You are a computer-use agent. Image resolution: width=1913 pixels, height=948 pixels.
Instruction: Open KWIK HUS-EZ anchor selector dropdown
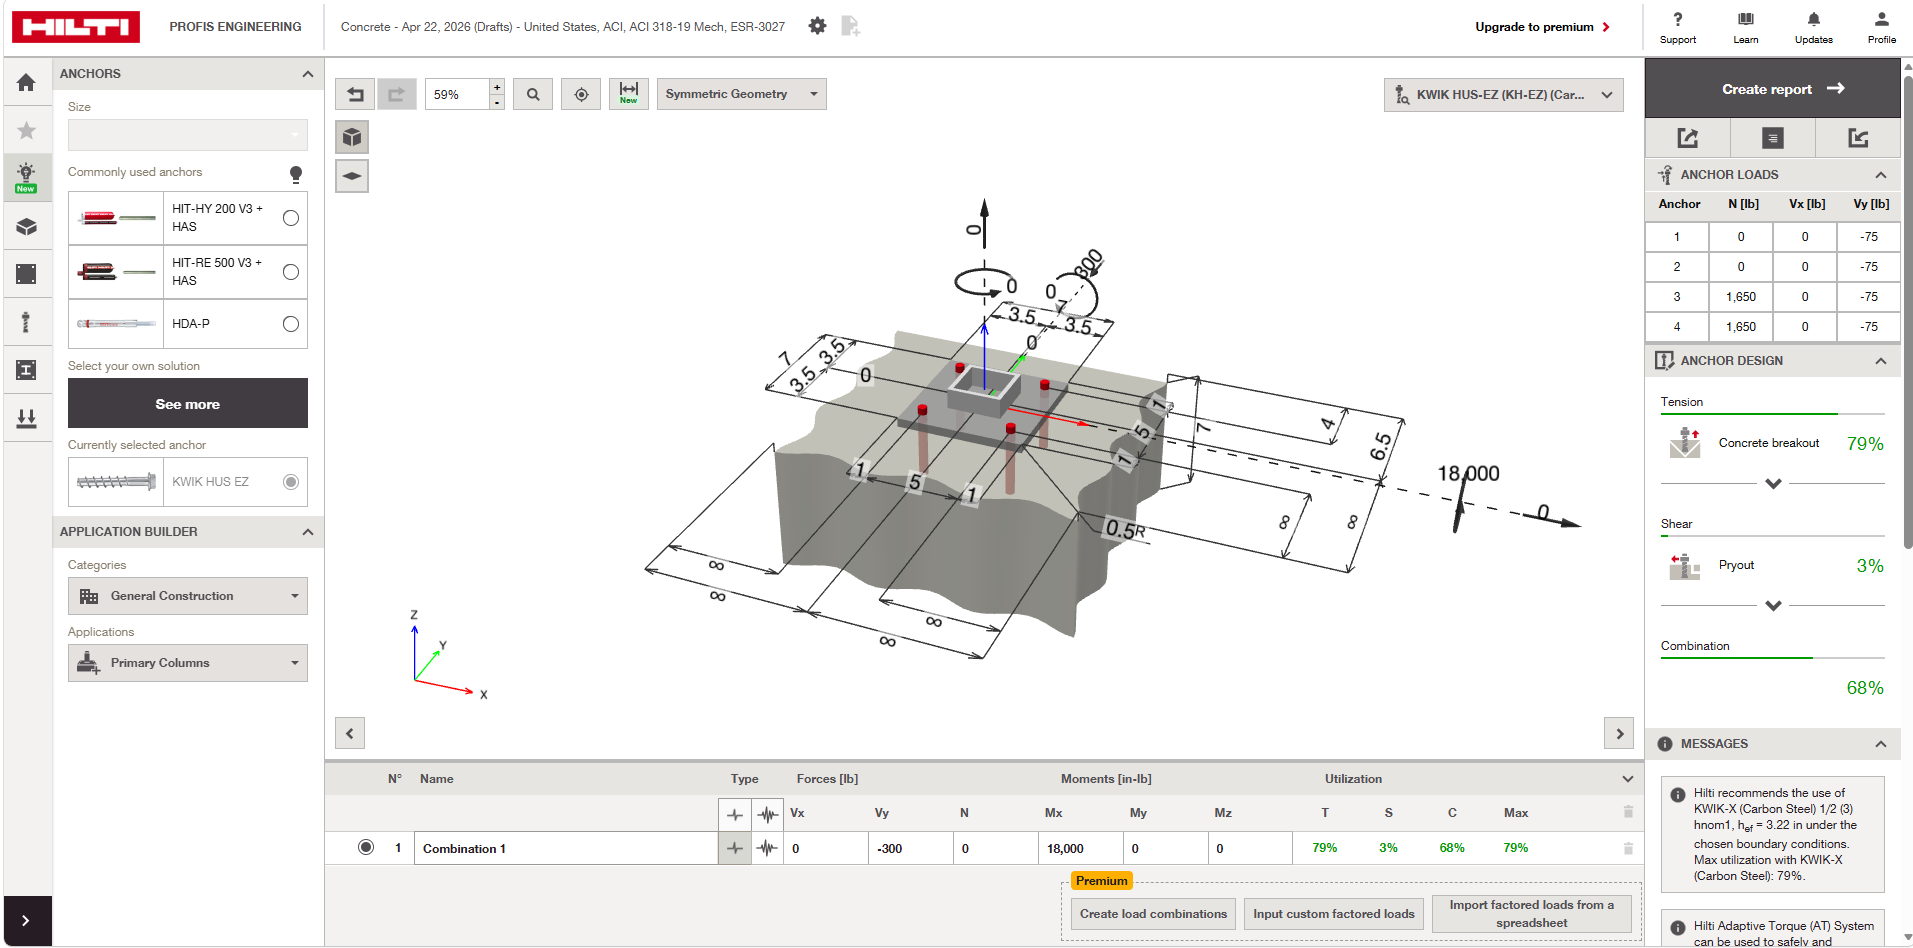(1504, 95)
